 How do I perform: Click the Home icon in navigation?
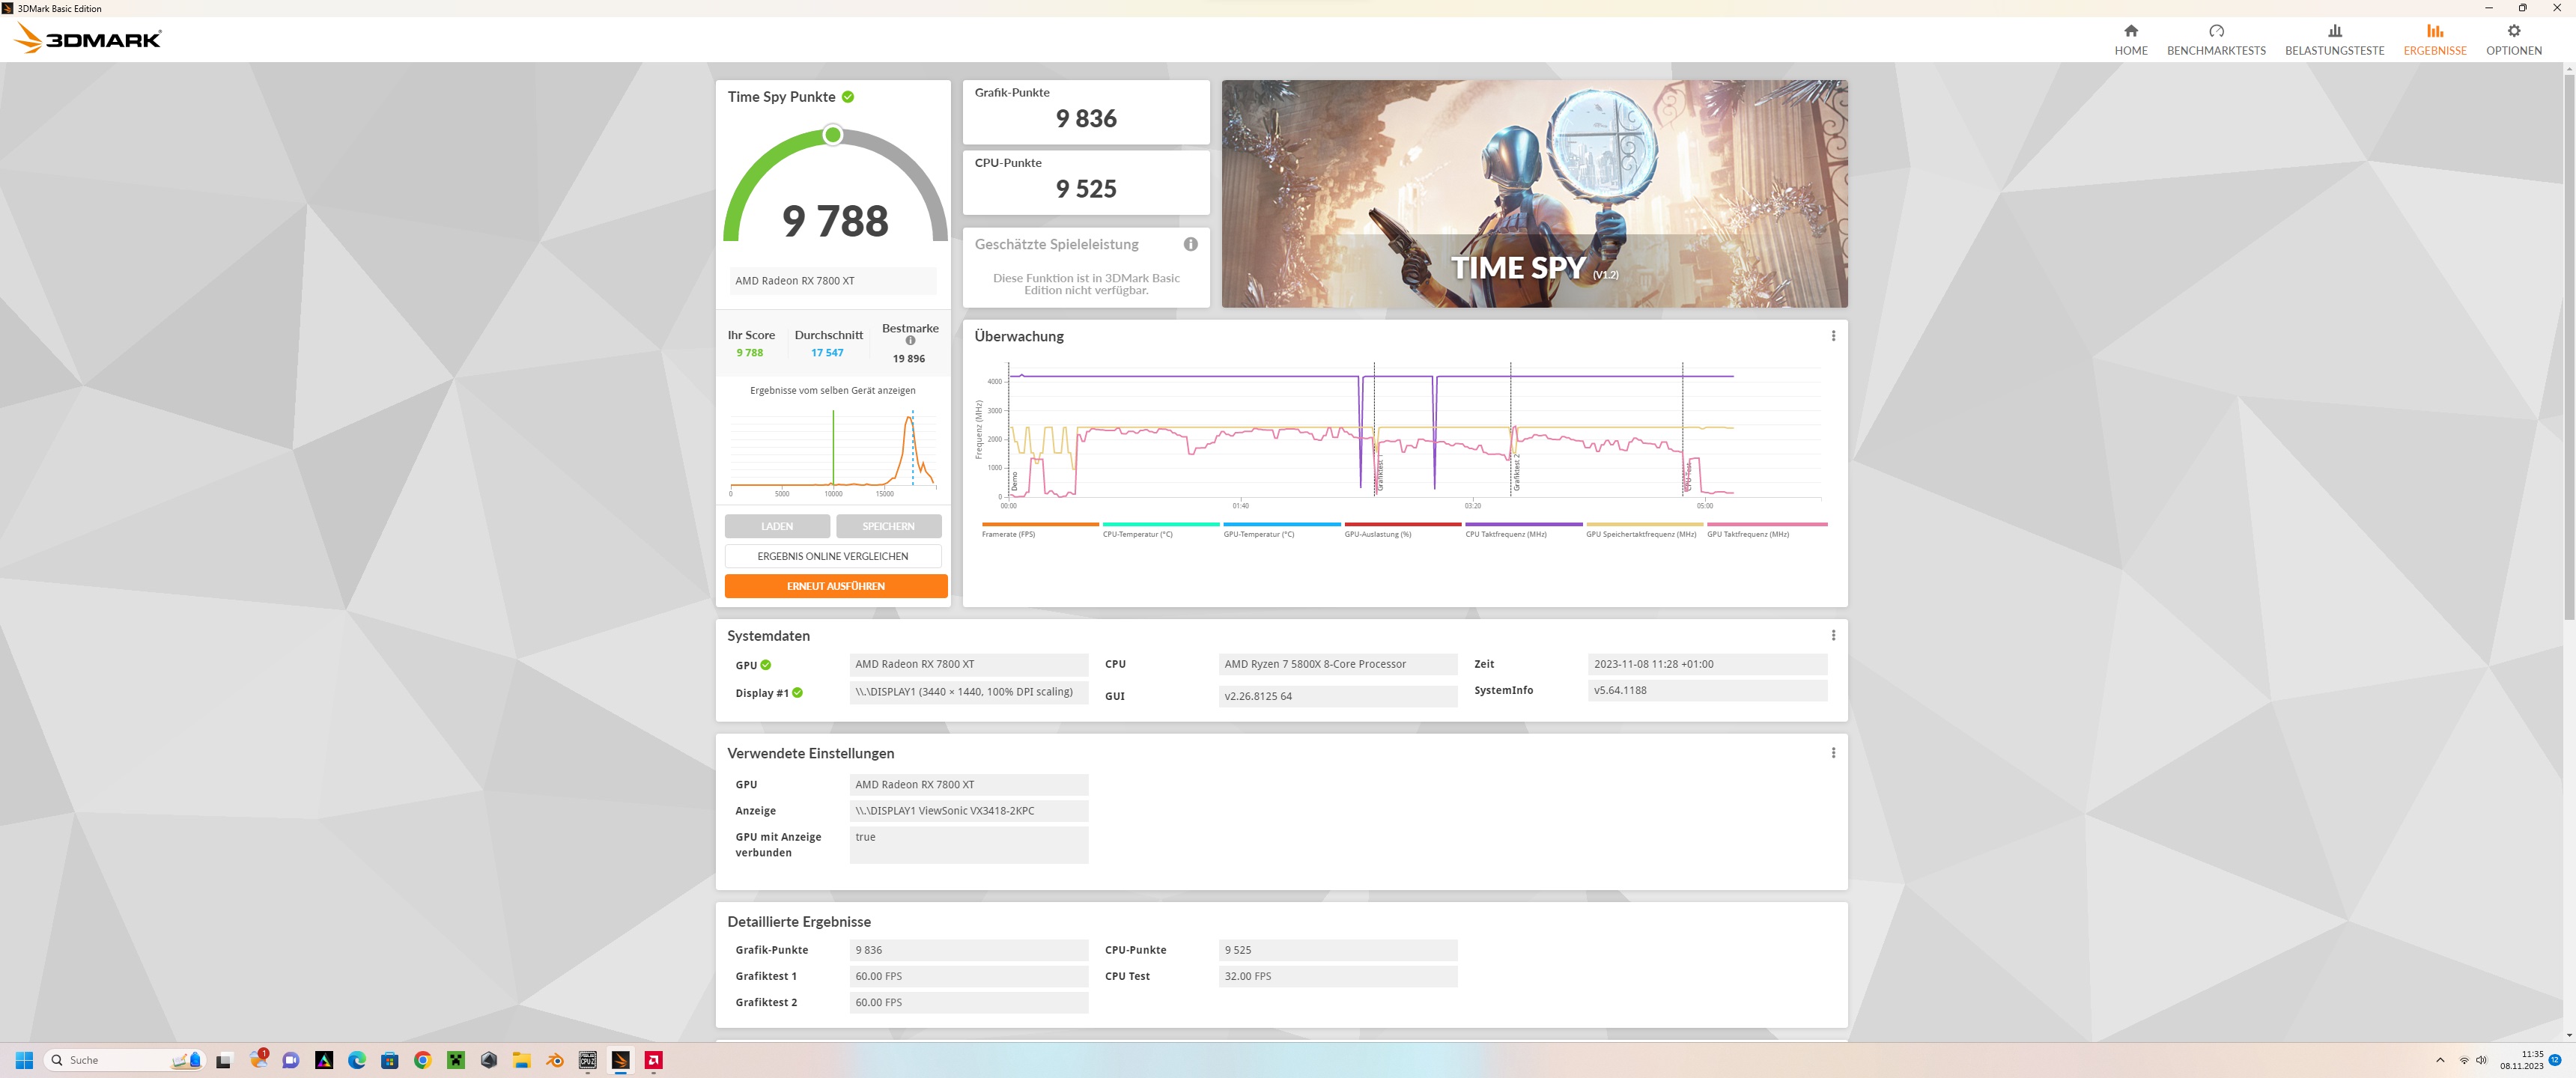2130,31
